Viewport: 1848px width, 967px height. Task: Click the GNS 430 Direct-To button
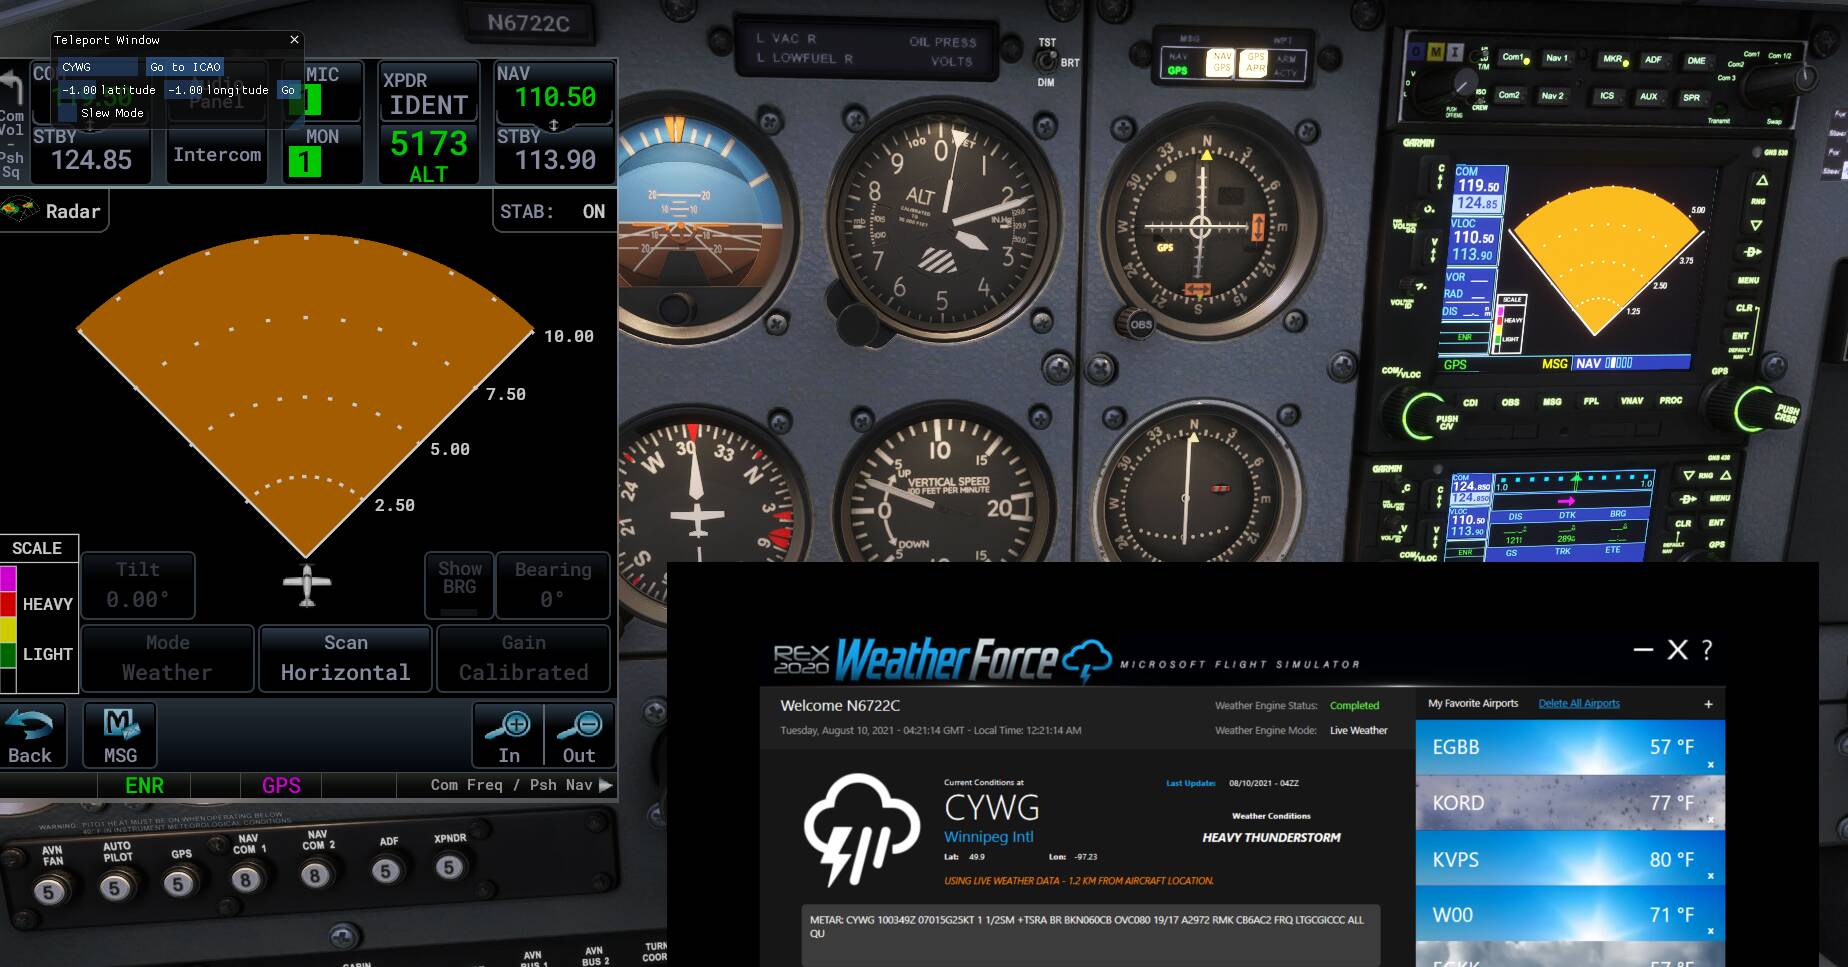1689,498
